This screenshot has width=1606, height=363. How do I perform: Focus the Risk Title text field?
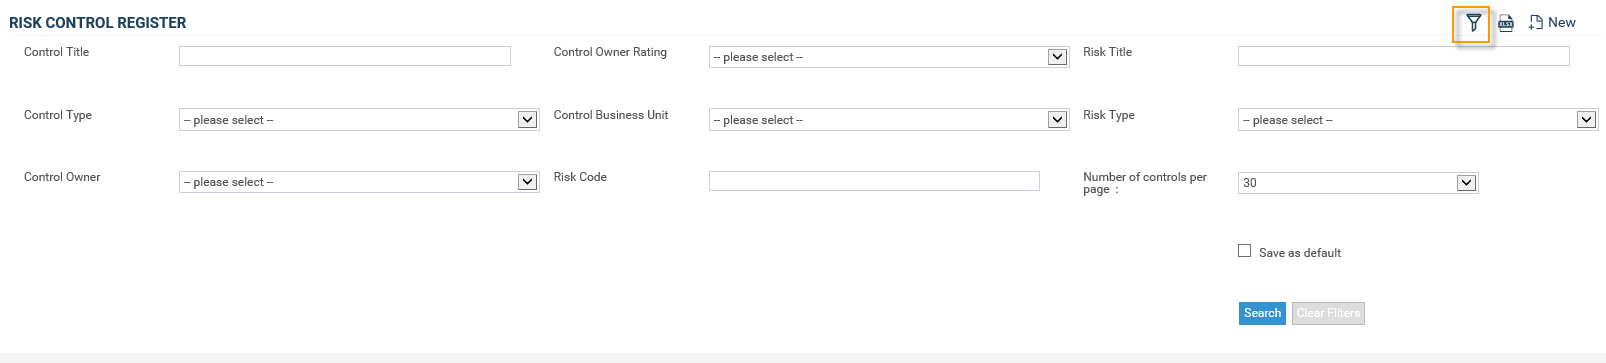(x=1404, y=56)
